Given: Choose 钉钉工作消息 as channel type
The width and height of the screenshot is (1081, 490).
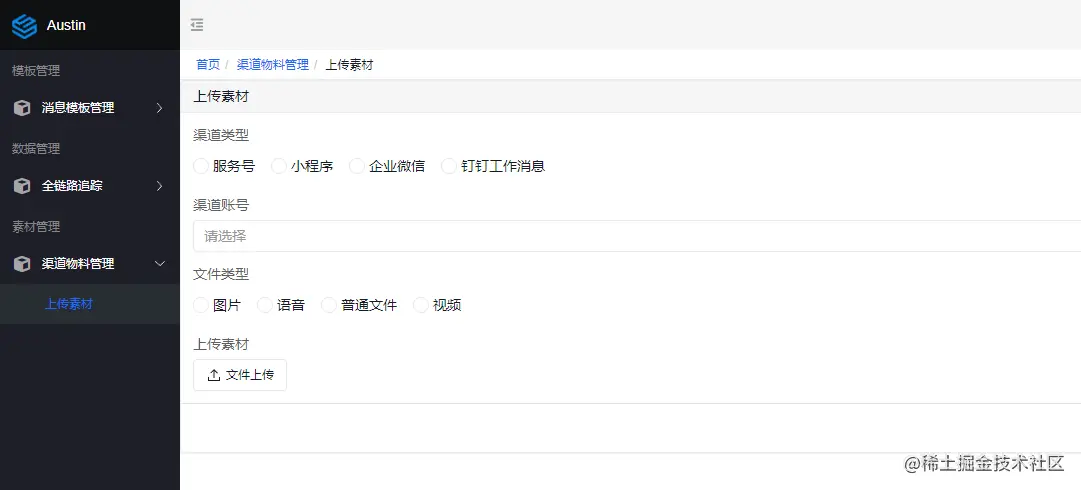Looking at the screenshot, I should (449, 166).
